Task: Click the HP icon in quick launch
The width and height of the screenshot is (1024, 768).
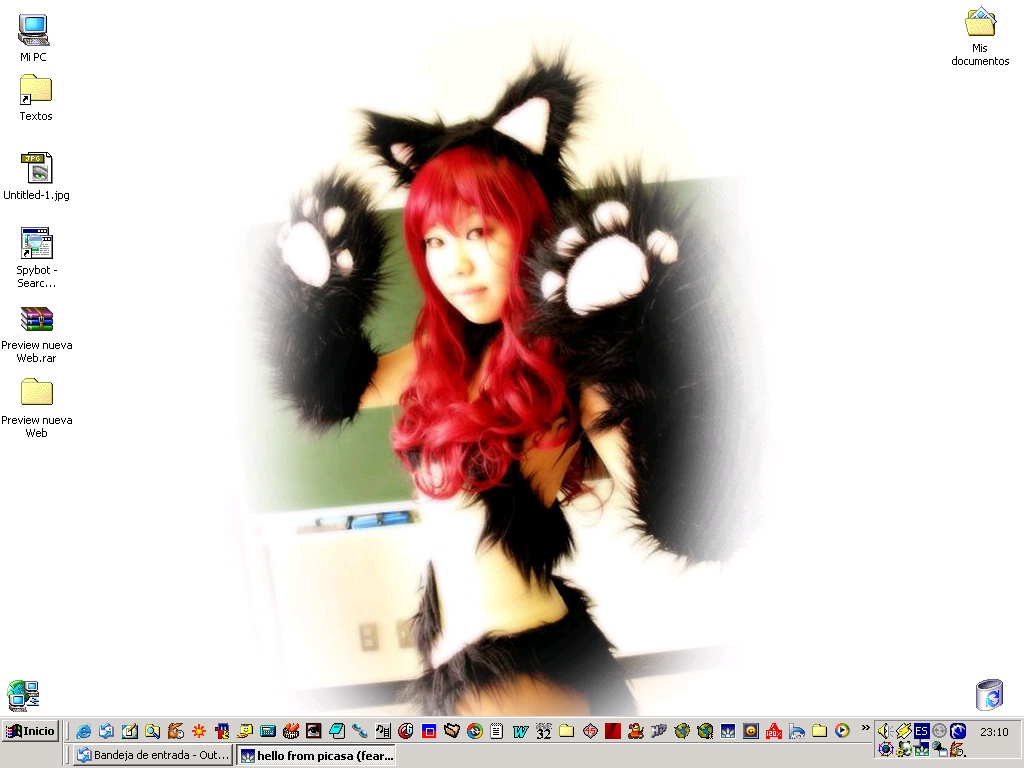Action: point(658,731)
